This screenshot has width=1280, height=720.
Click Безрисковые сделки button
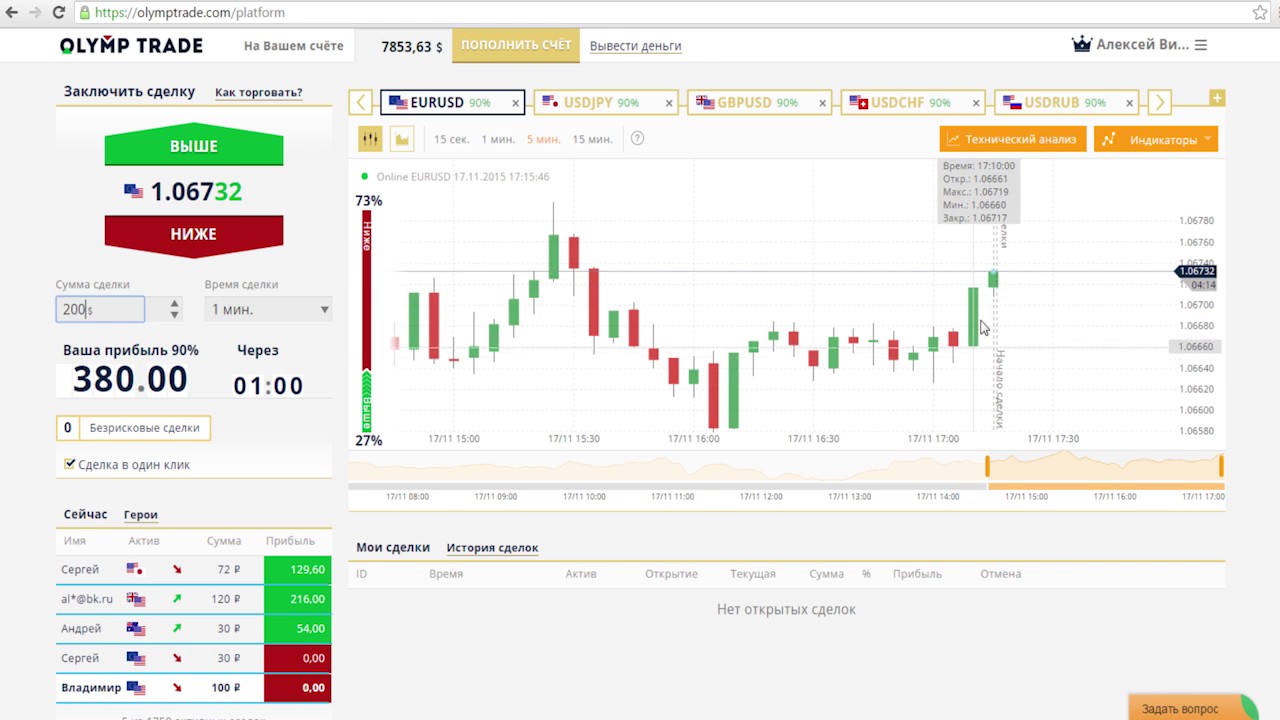point(133,428)
